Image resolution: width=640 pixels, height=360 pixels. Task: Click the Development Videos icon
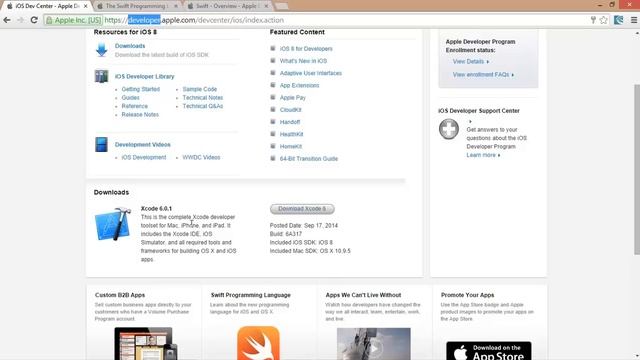[101, 144]
